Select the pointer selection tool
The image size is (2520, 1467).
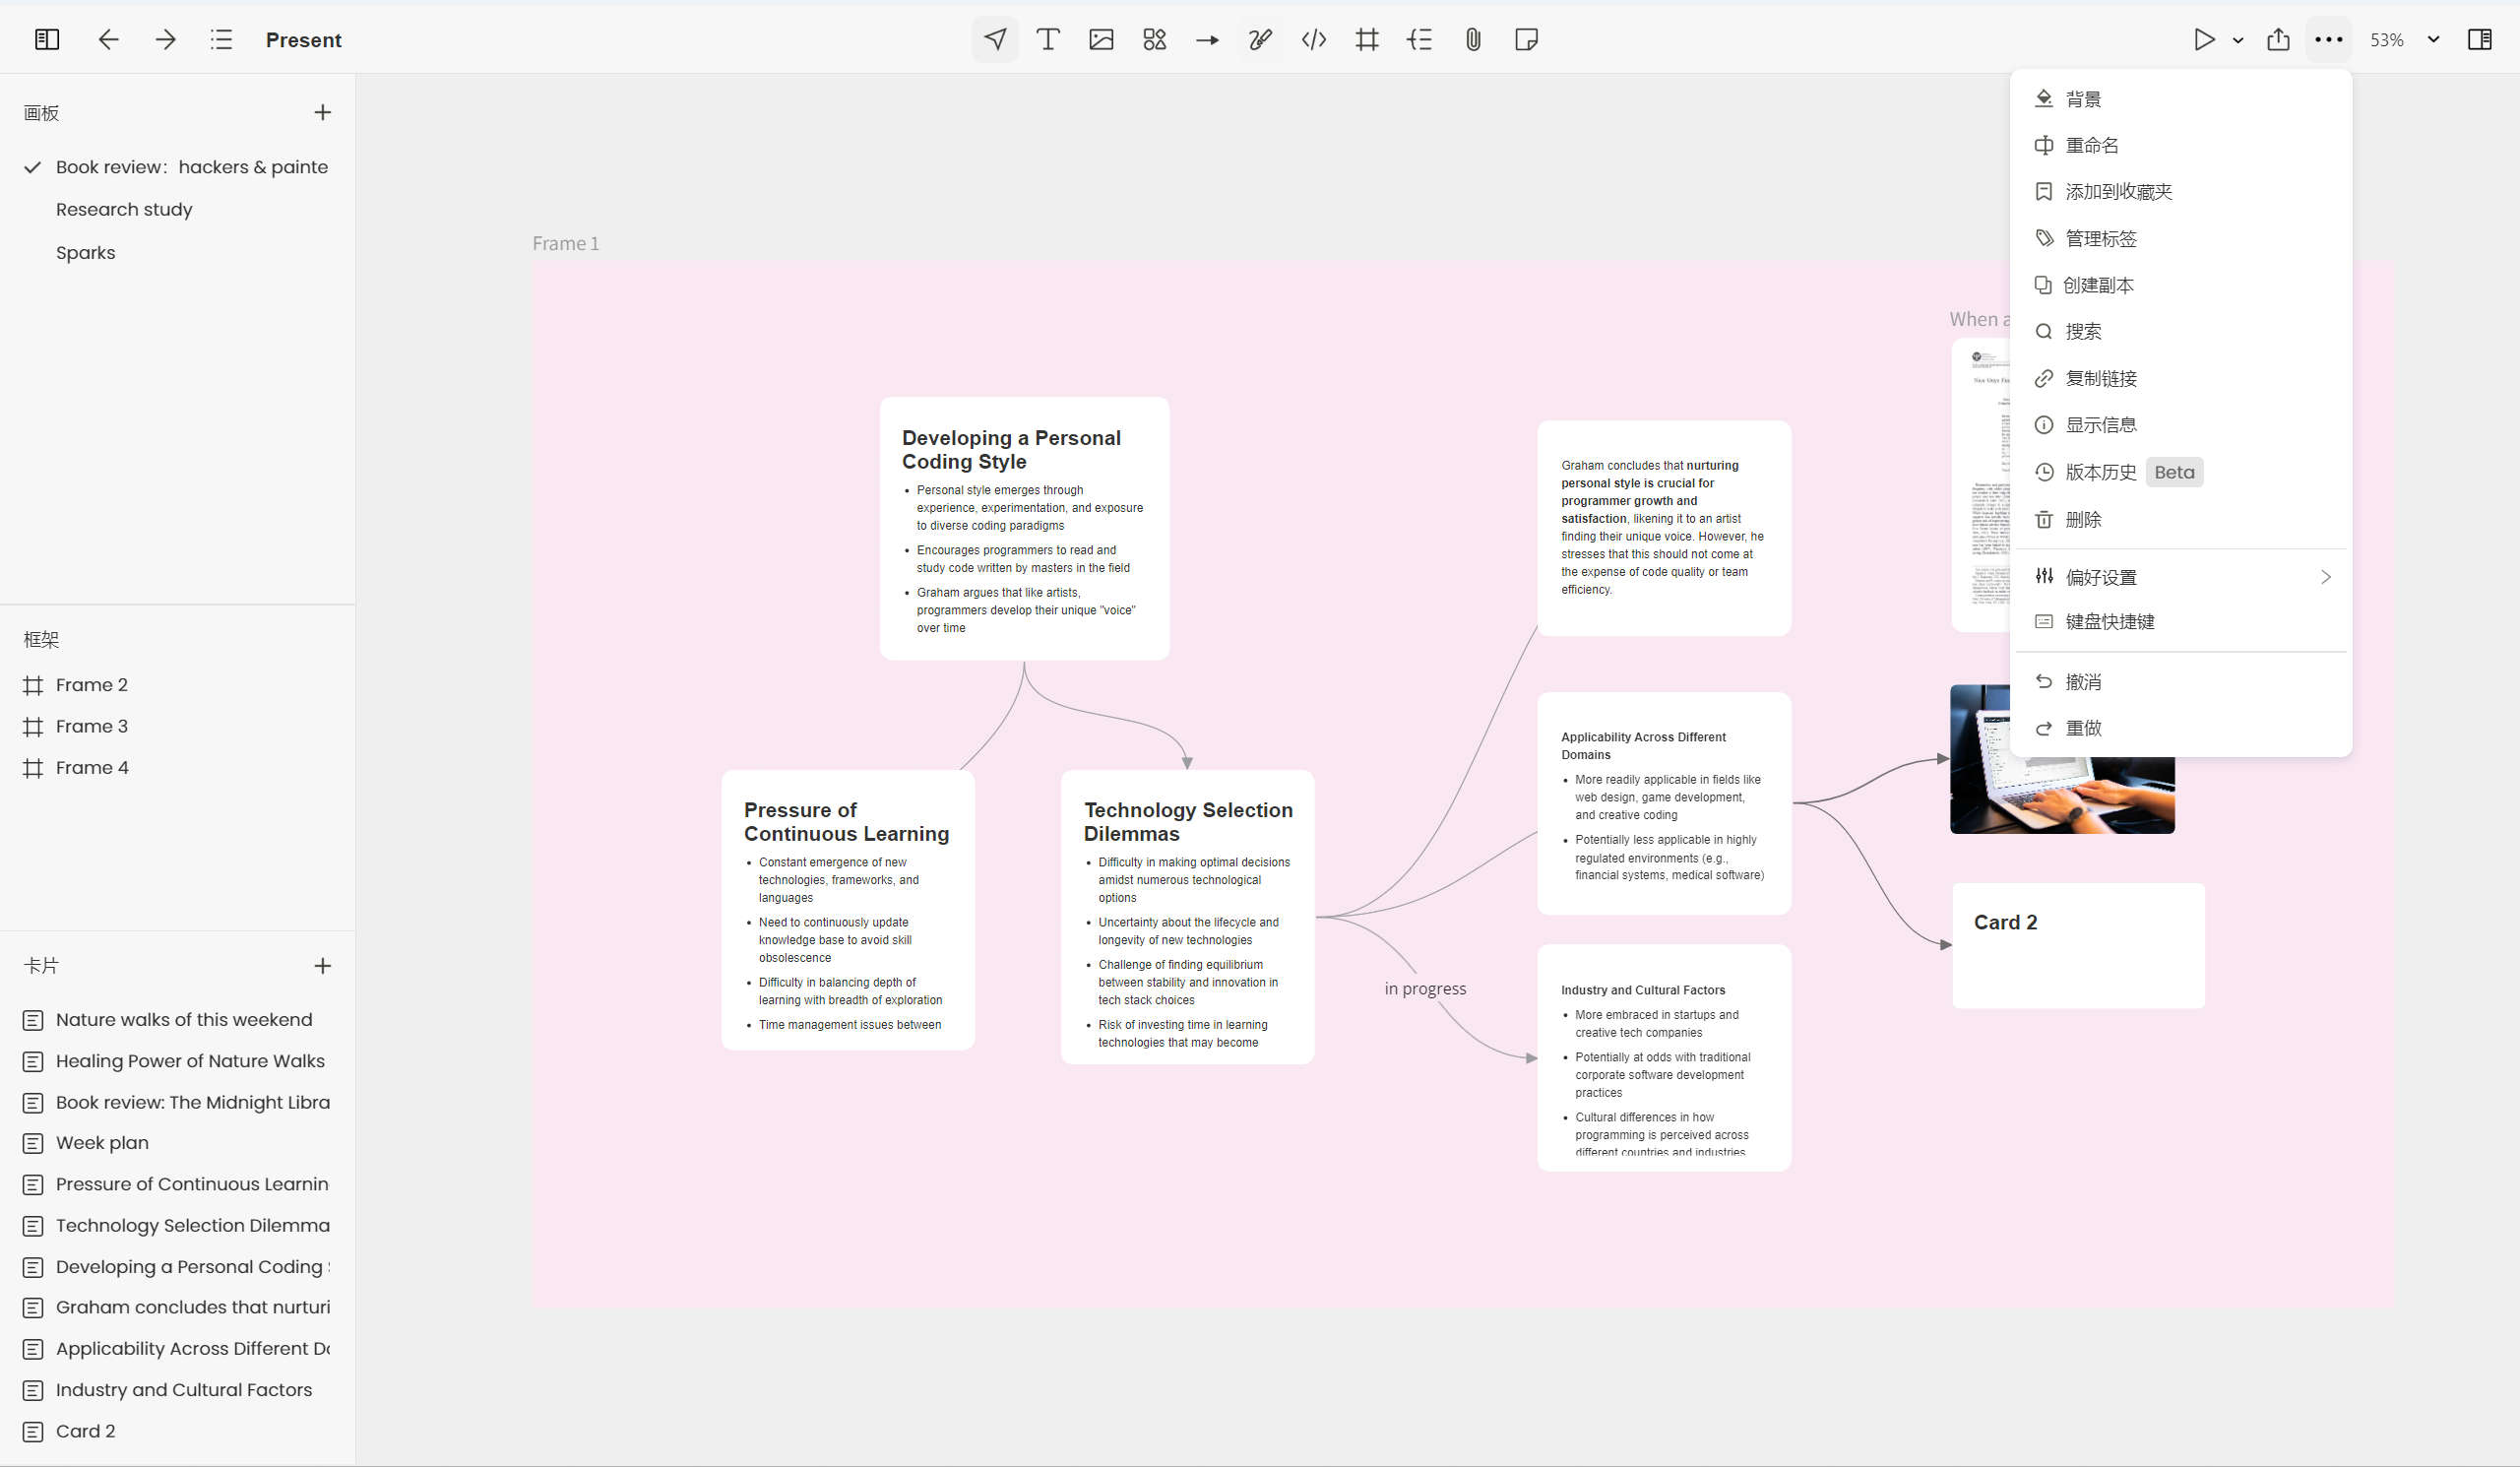pos(995,39)
